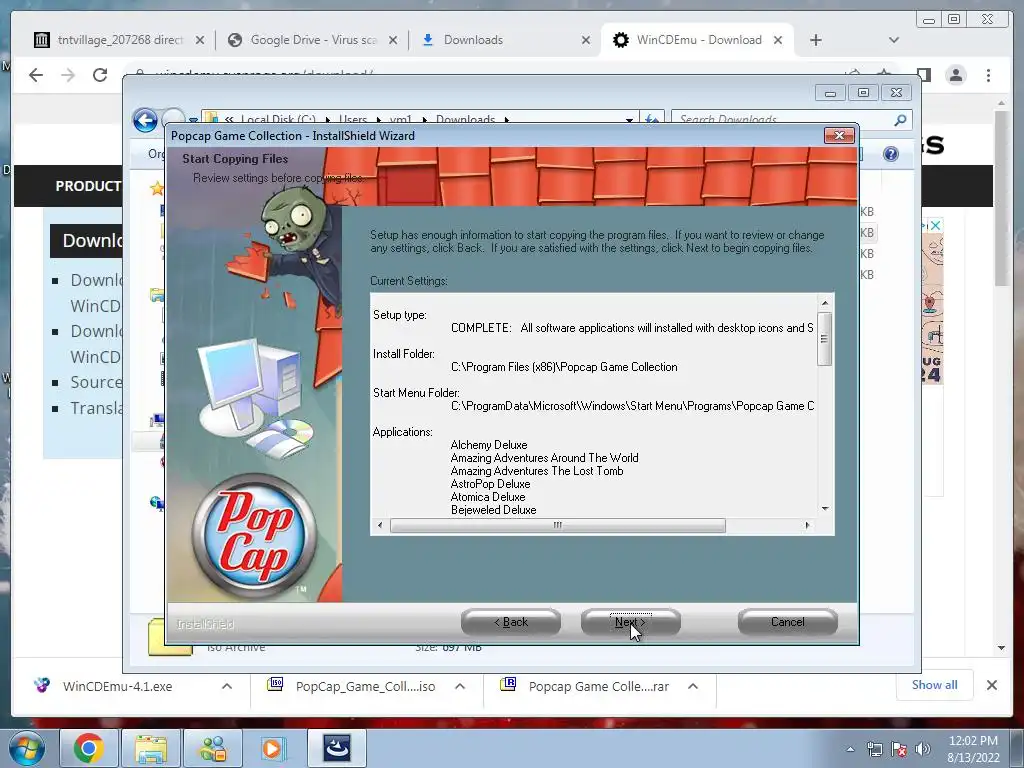The image size is (1024, 768).
Task: Open the Windows Start menu
Action: coord(26,748)
